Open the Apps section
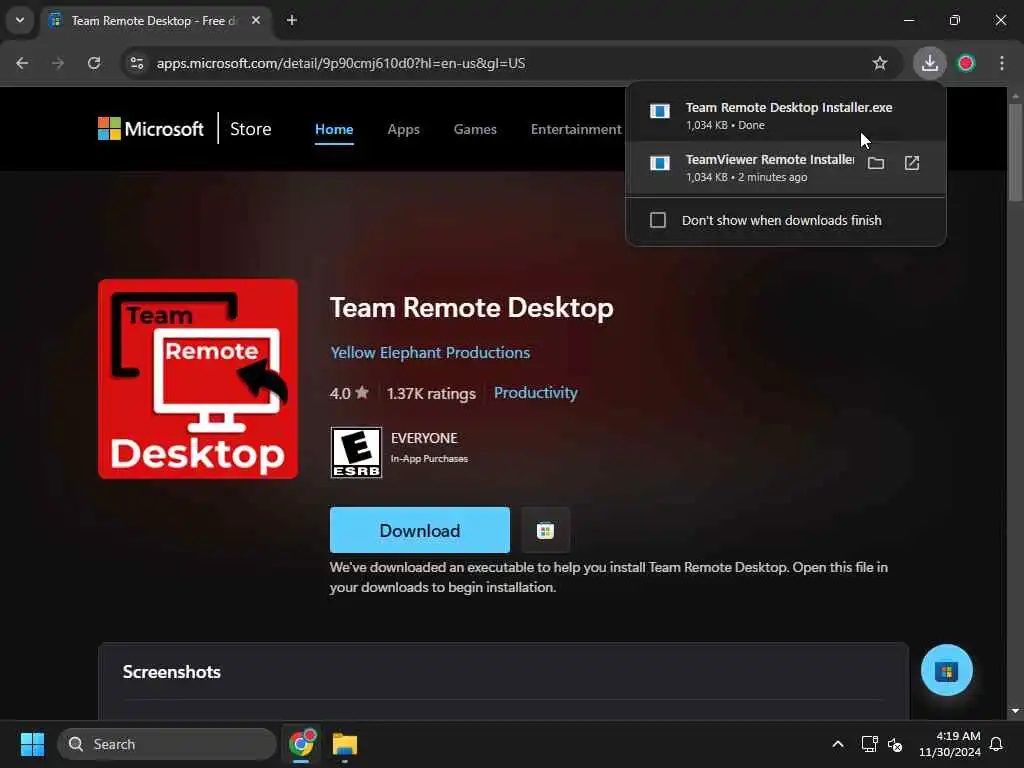 [x=404, y=129]
